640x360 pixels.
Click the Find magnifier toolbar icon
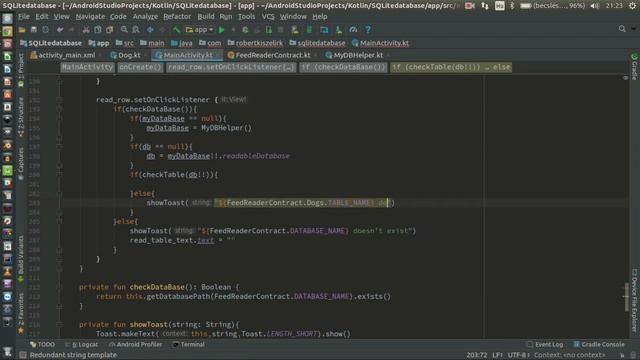click(x=124, y=30)
